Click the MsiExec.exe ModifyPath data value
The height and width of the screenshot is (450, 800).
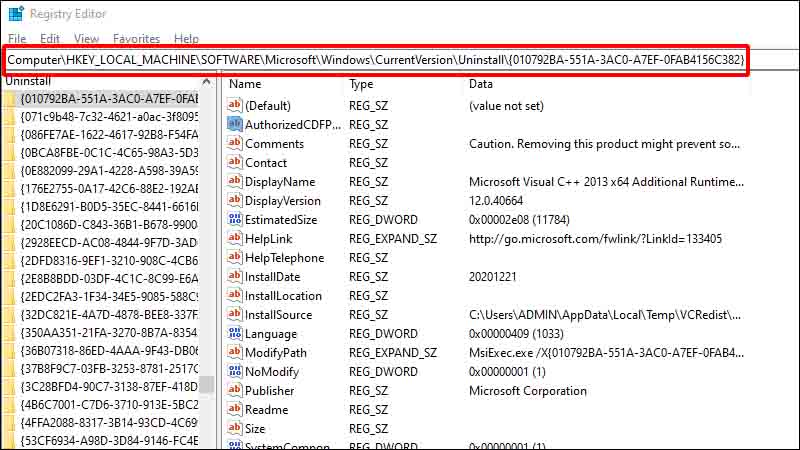point(606,353)
